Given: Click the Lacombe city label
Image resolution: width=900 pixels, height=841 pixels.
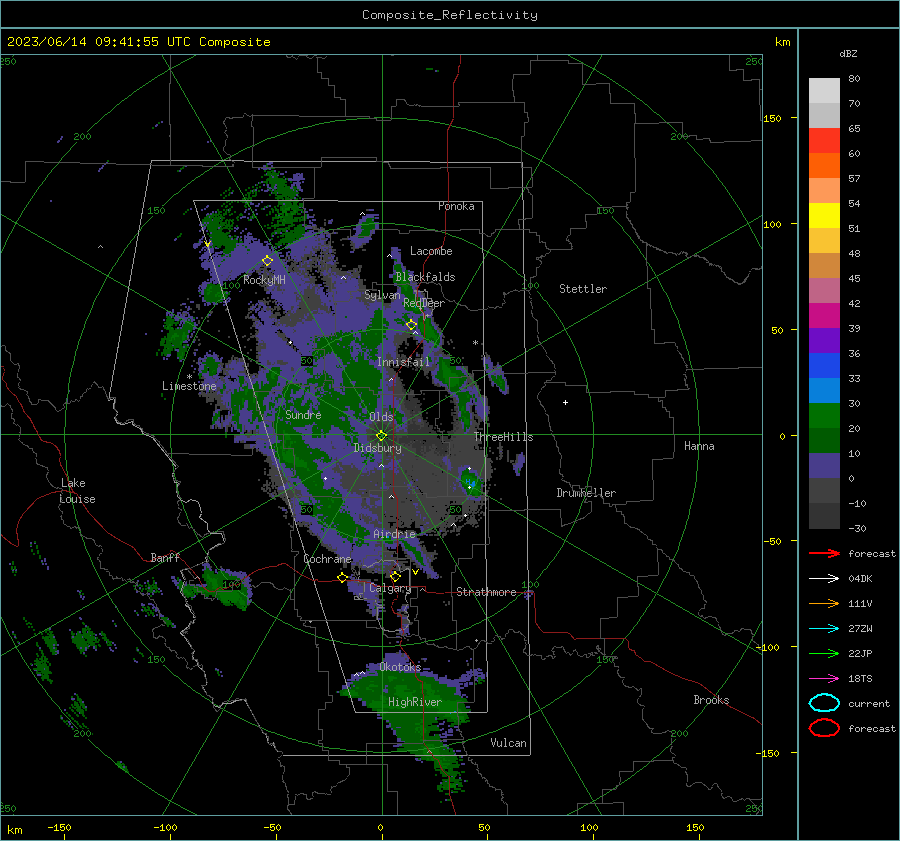Looking at the screenshot, I should 431,251.
